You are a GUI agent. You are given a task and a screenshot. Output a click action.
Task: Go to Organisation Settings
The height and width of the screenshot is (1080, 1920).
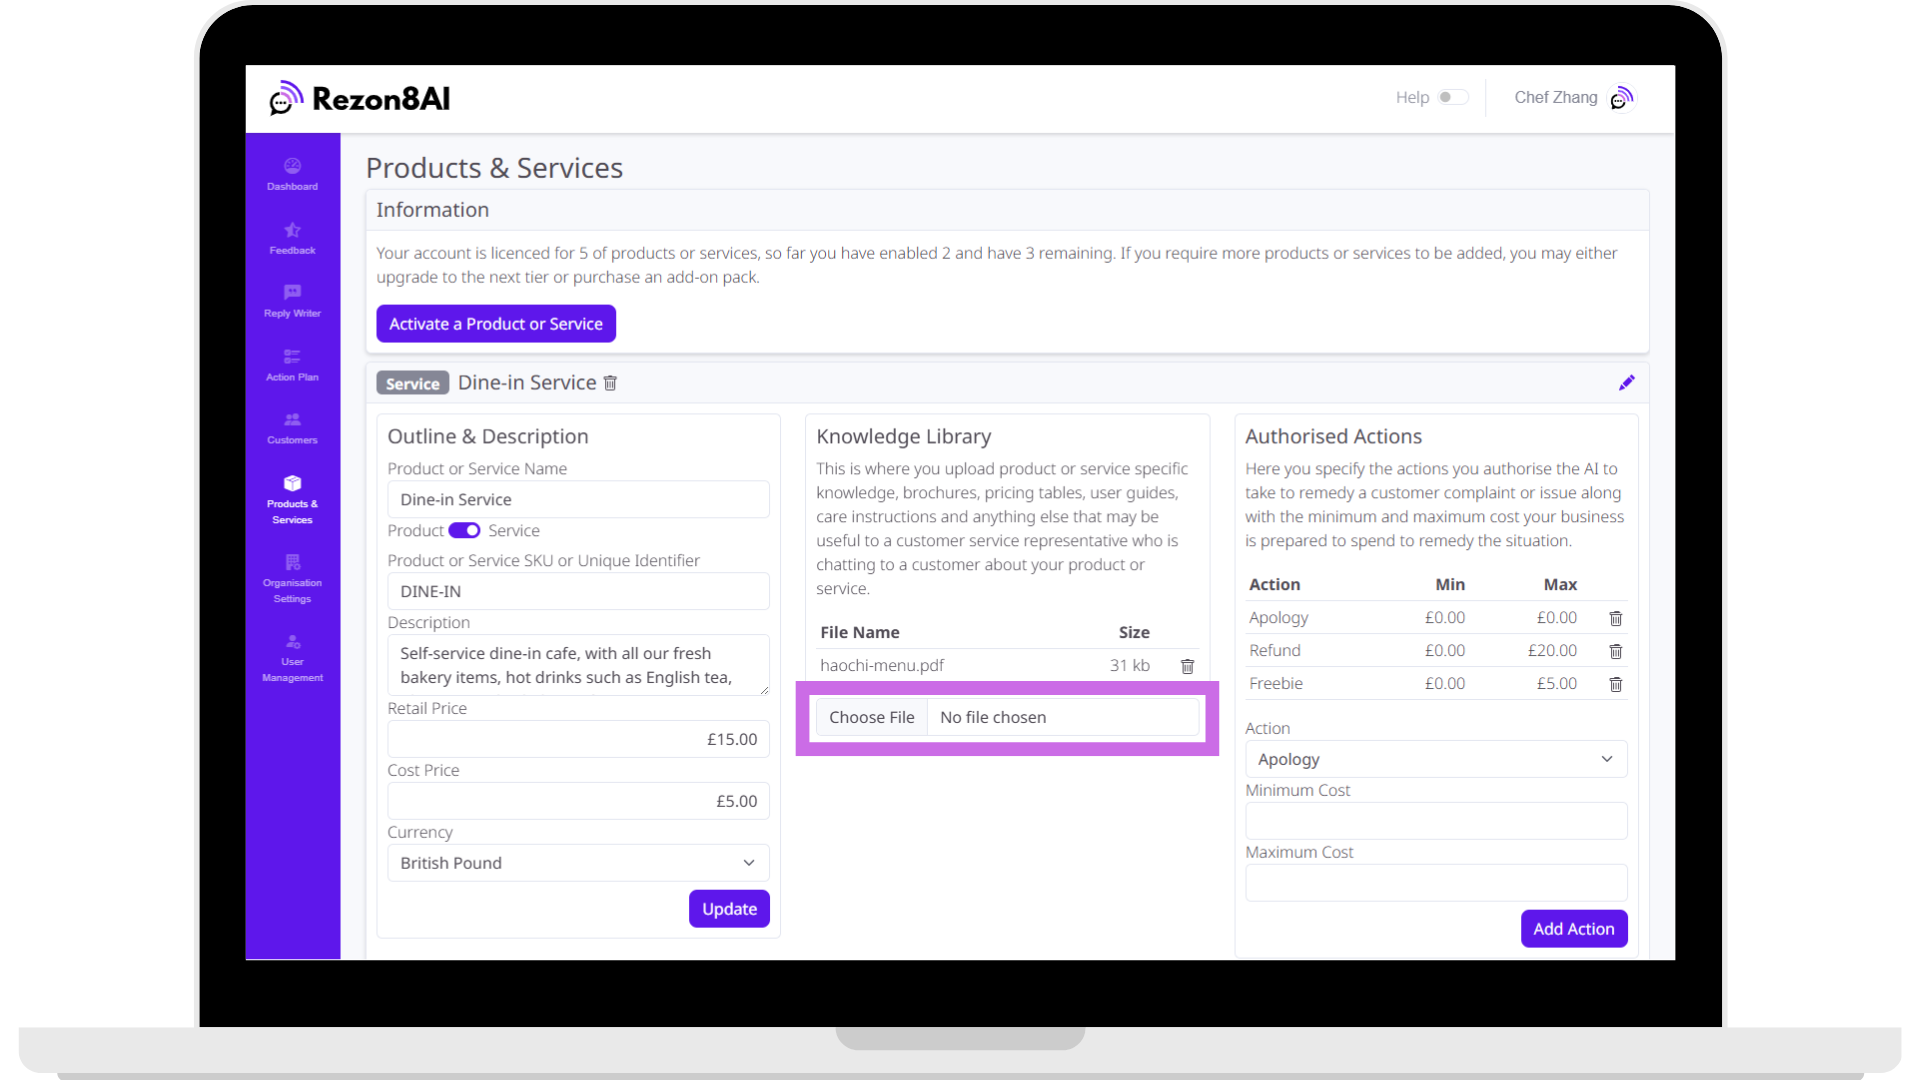292,579
